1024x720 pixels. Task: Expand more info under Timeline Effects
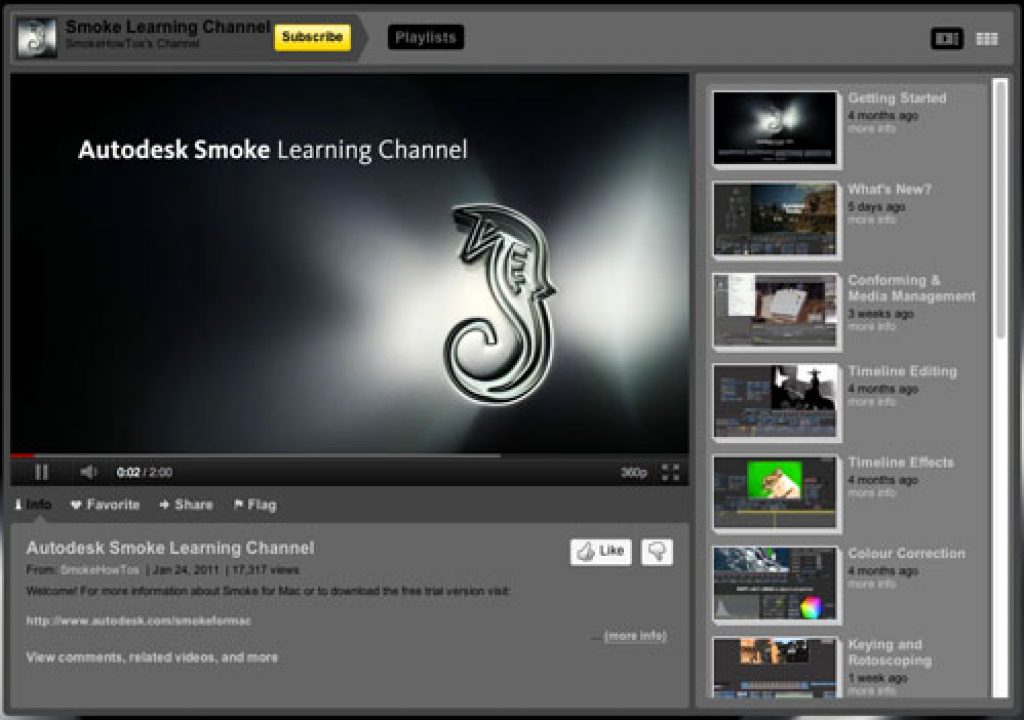(x=871, y=493)
